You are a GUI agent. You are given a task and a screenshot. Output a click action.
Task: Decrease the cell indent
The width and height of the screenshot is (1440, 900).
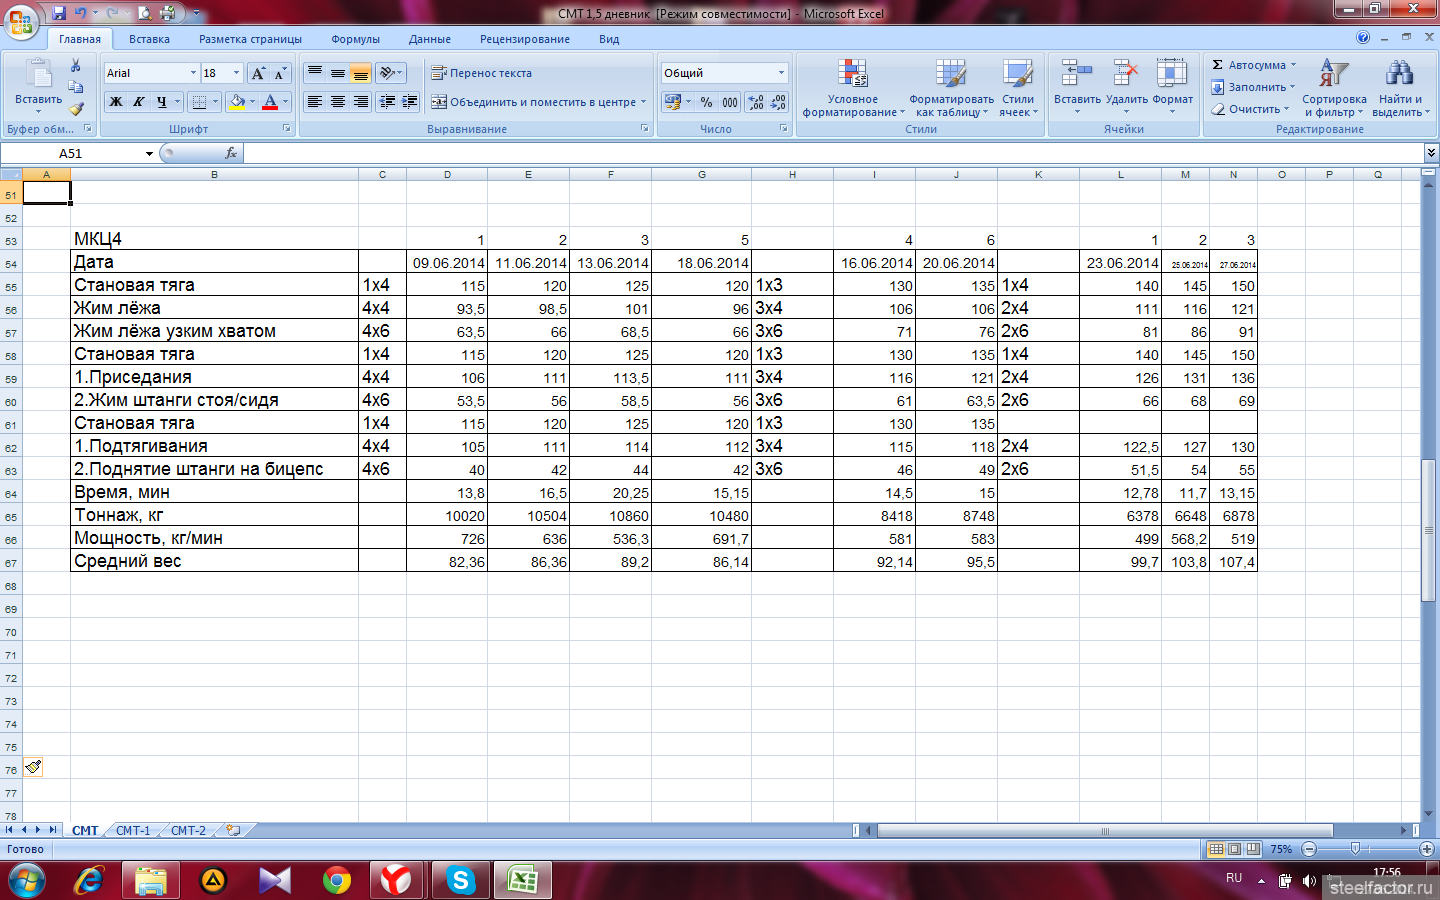tap(387, 102)
